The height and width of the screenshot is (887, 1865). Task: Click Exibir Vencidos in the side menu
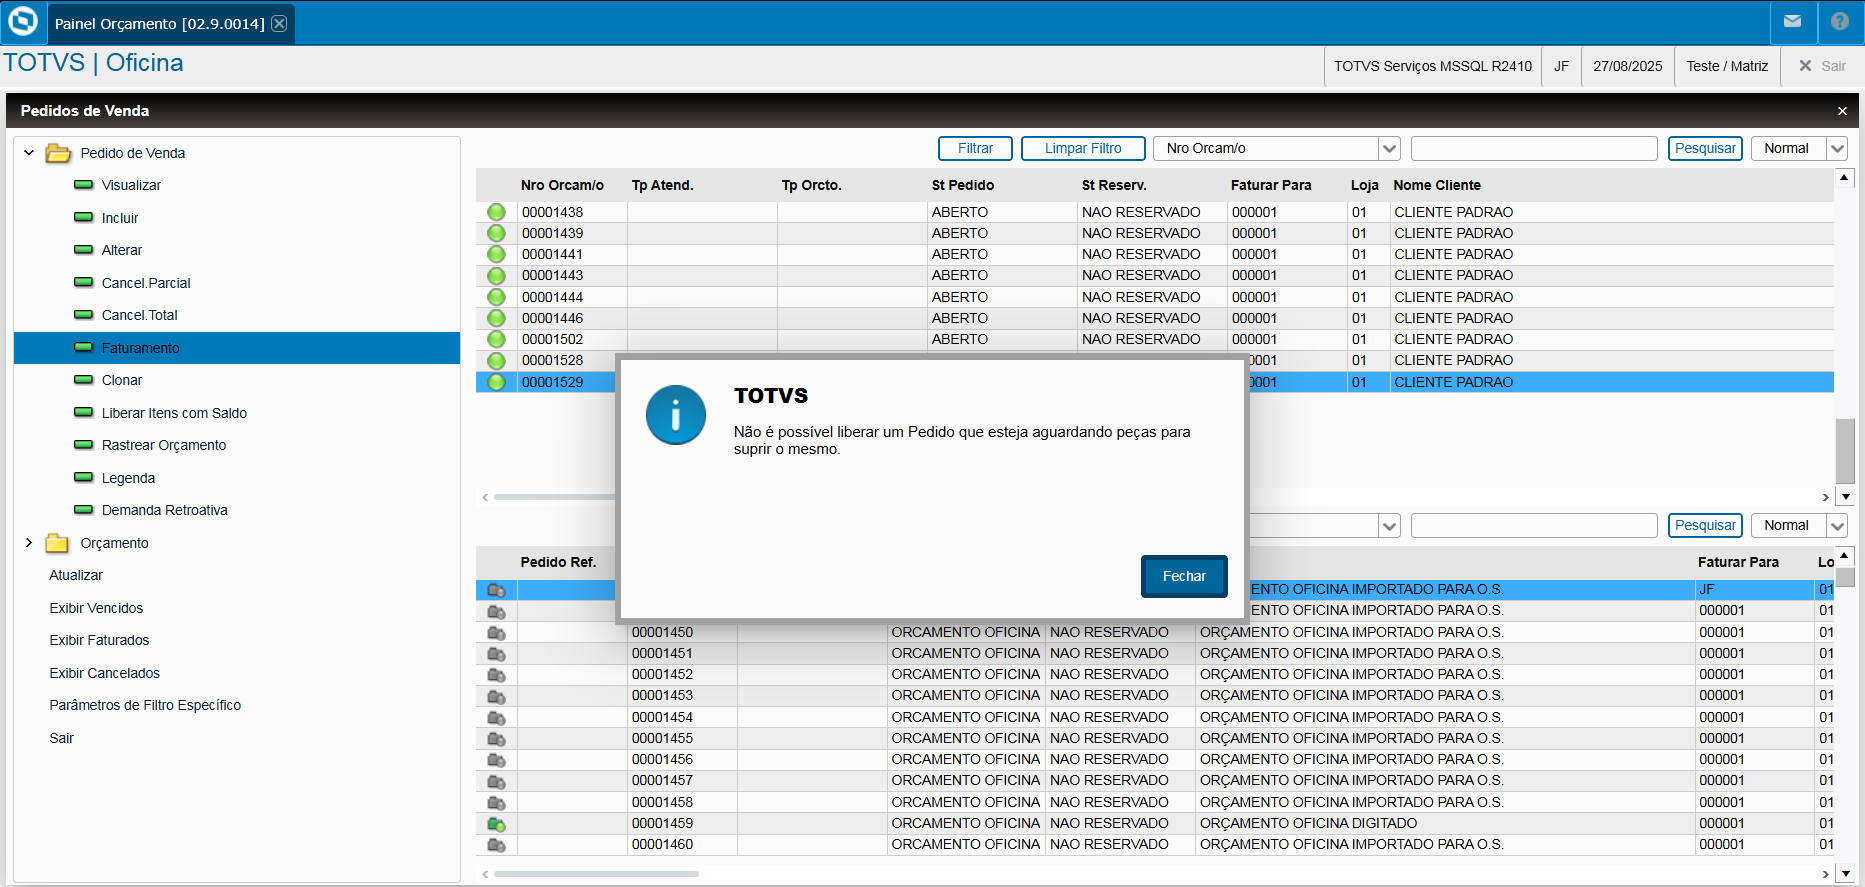(x=96, y=608)
